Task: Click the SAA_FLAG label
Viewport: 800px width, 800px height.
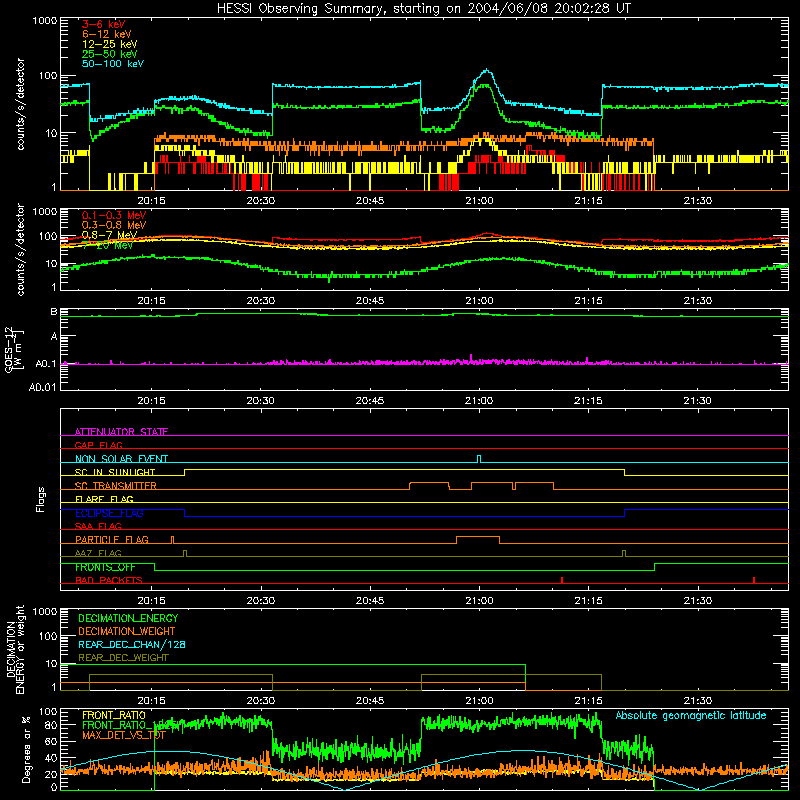Action: point(98,526)
